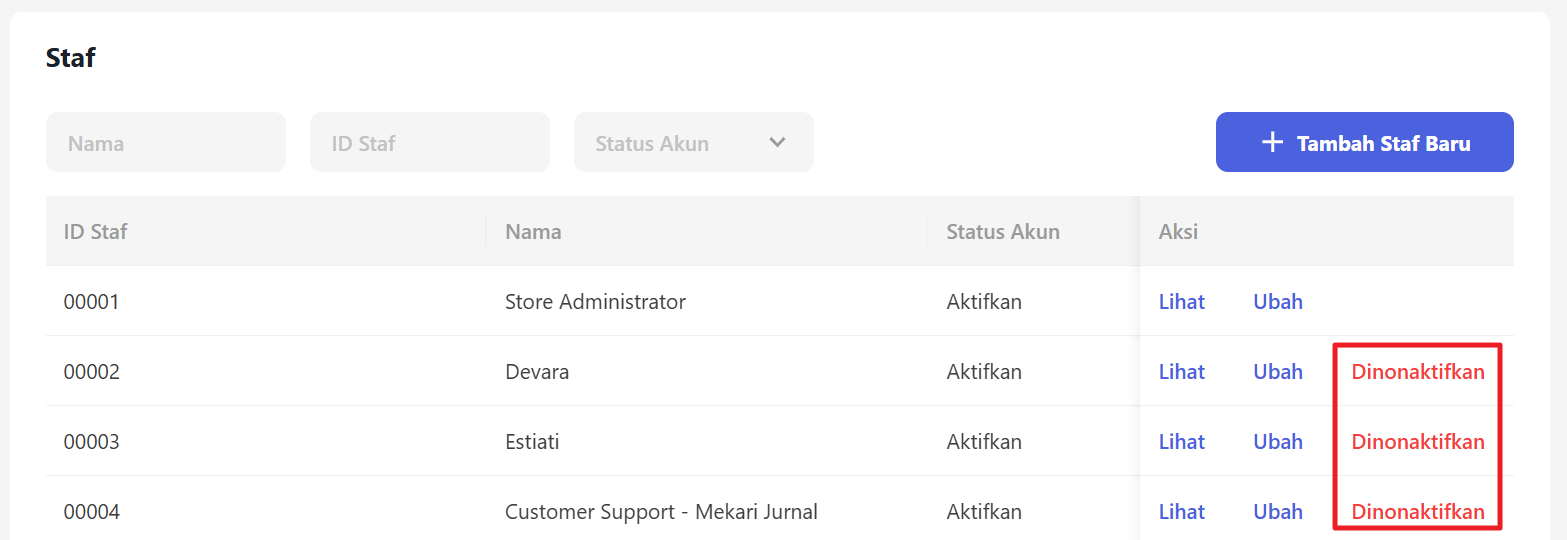This screenshot has height=540, width=1567.
Task: Click Ubah for staff Estiati
Action: (1277, 442)
